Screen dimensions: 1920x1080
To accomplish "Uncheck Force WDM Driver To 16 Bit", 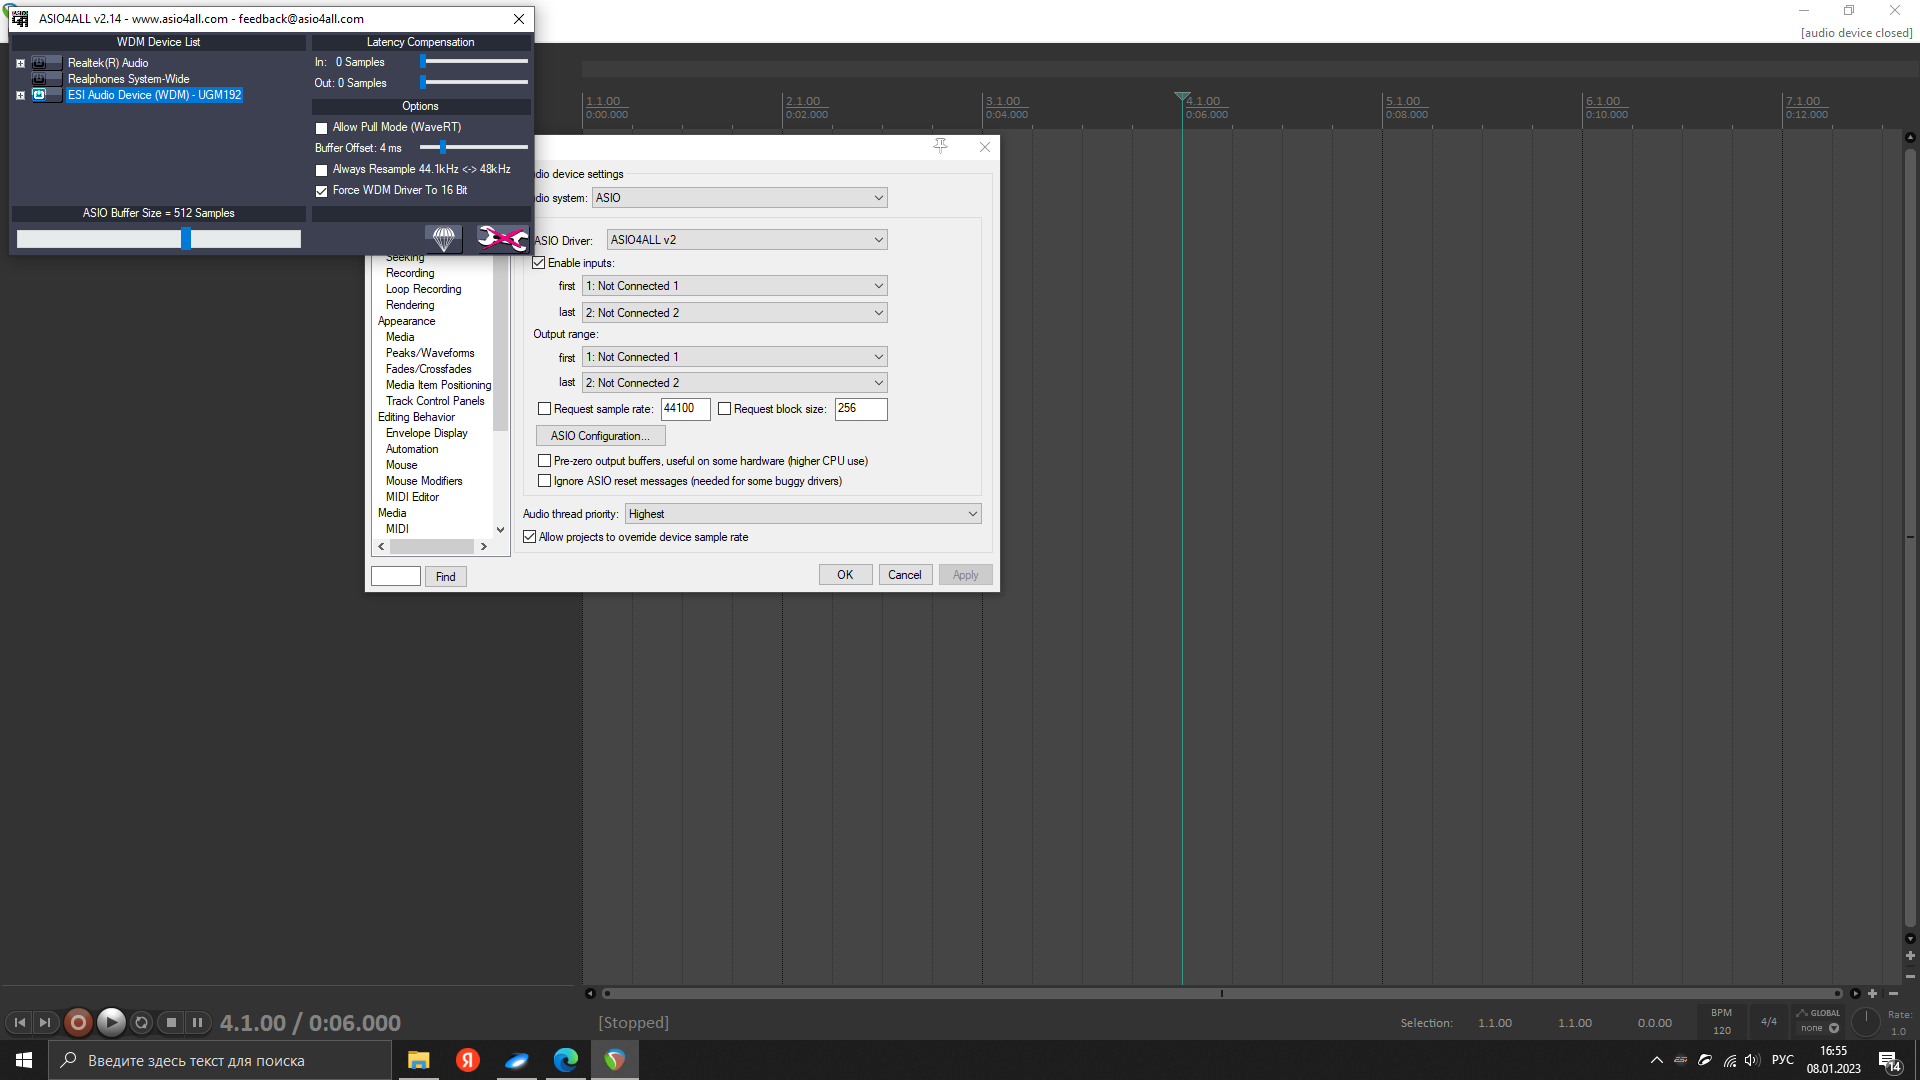I will click(322, 191).
